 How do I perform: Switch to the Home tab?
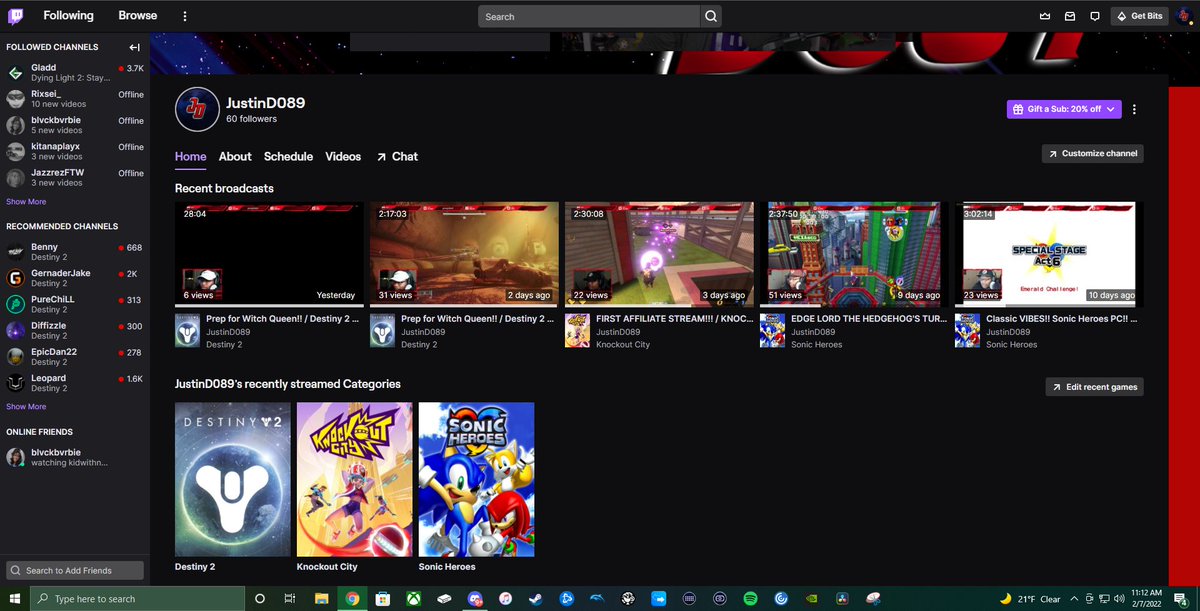click(x=190, y=156)
